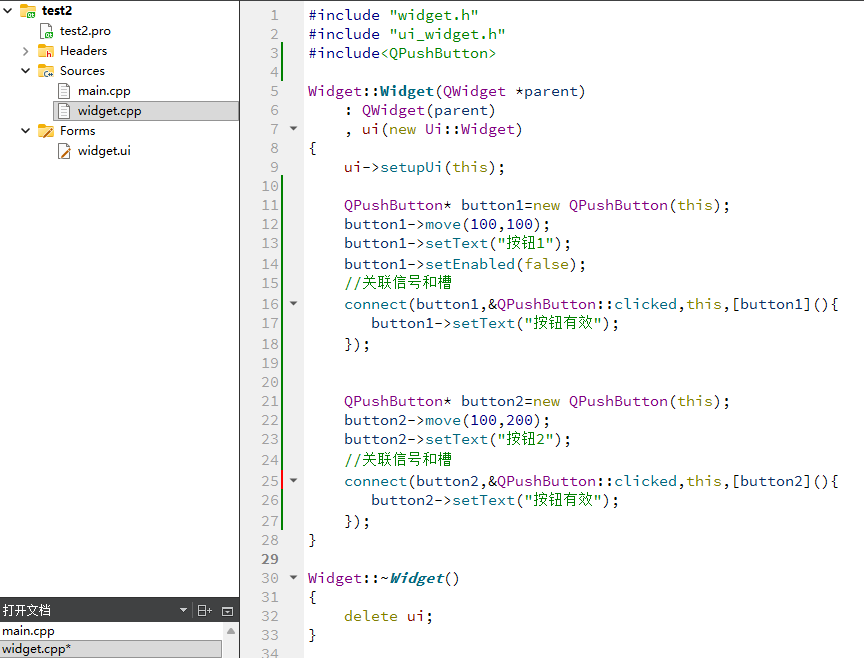Open test2.pro project file
Viewport: 864px width, 658px height.
pyautogui.click(x=85, y=31)
